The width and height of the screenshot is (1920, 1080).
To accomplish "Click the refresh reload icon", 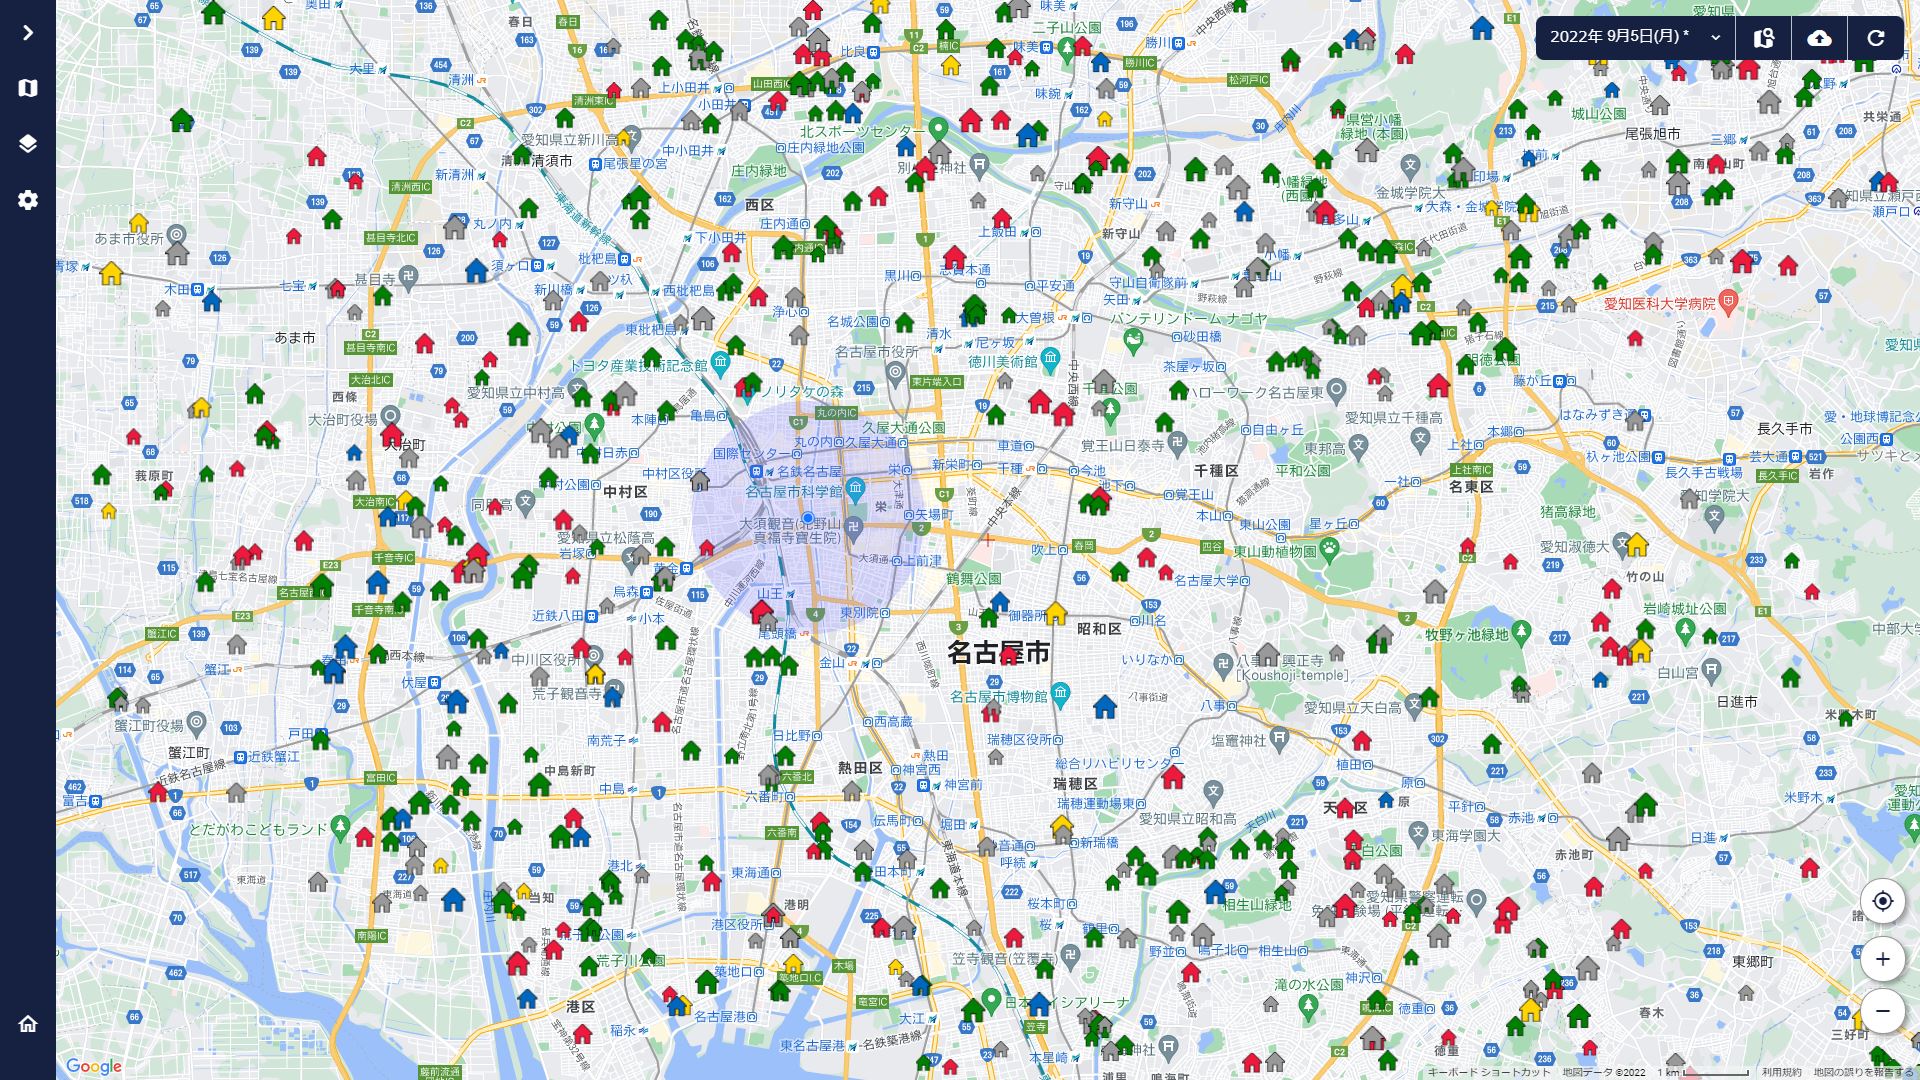I will click(1875, 37).
